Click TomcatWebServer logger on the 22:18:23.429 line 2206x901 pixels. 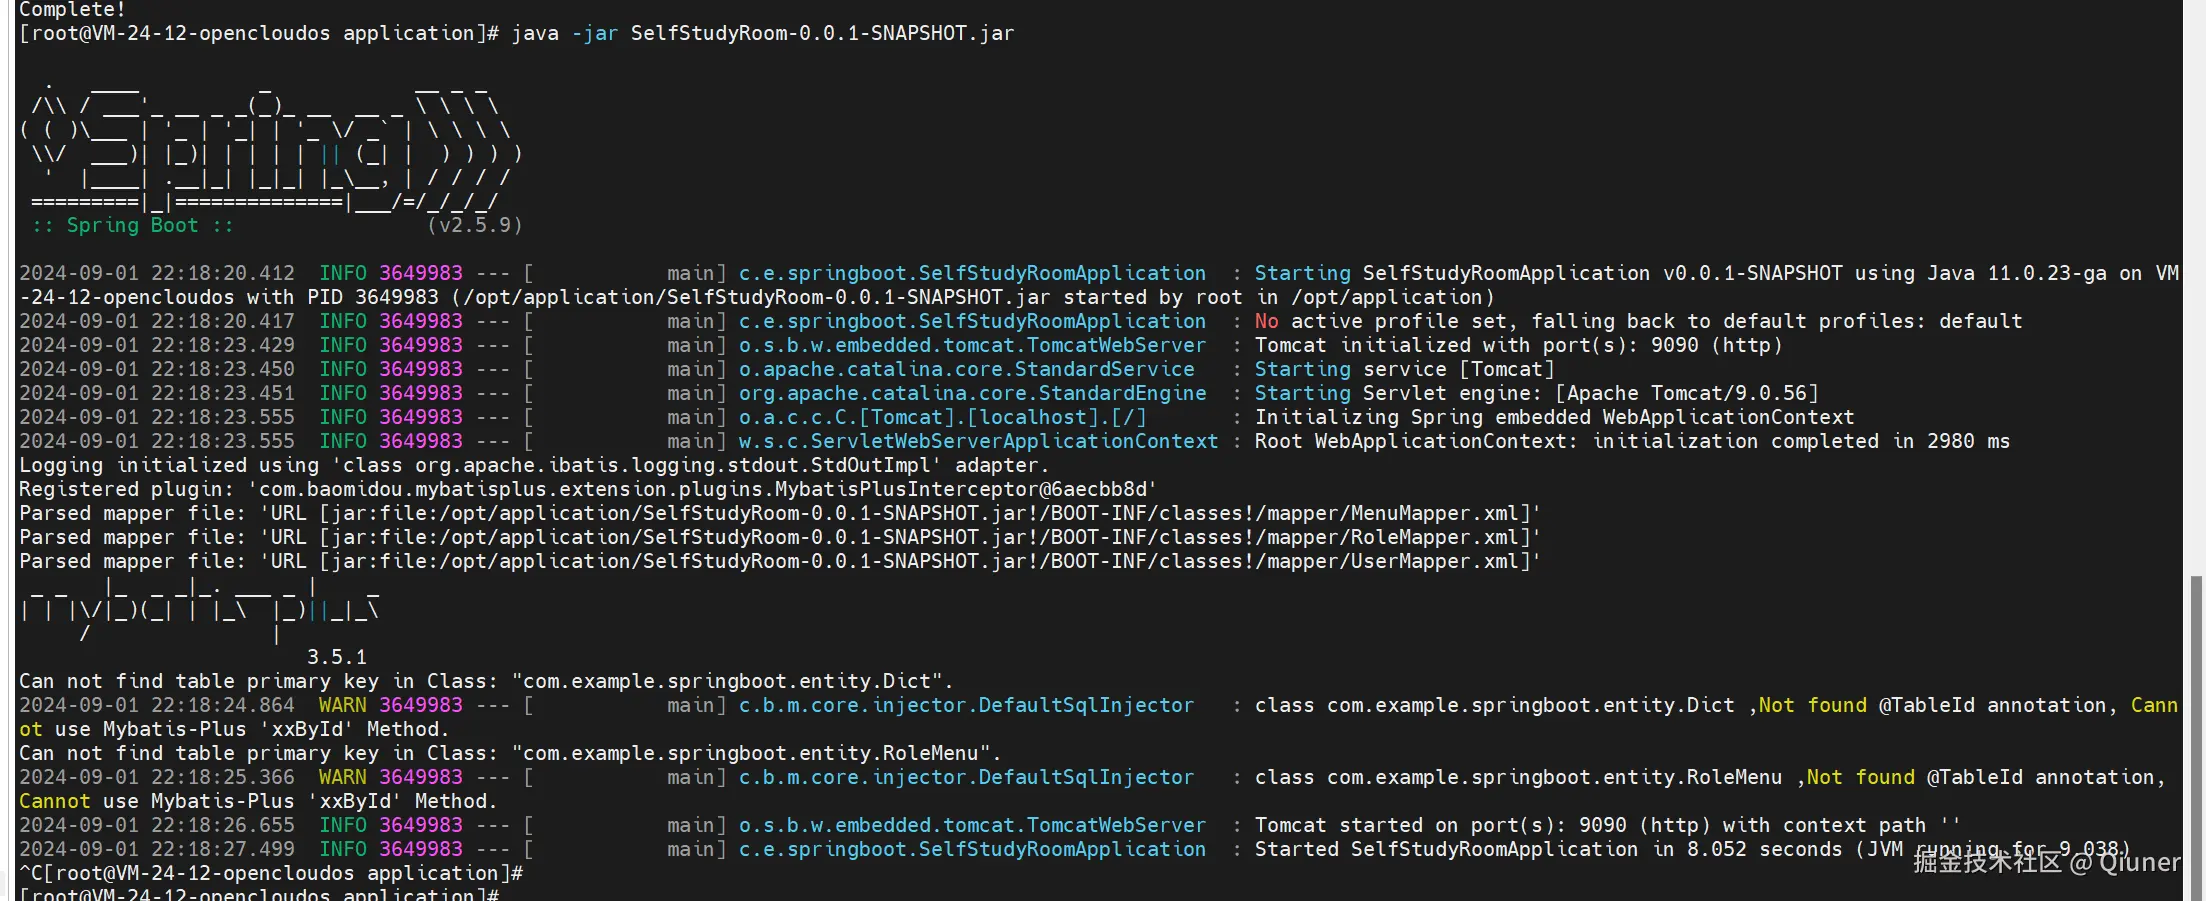click(973, 345)
